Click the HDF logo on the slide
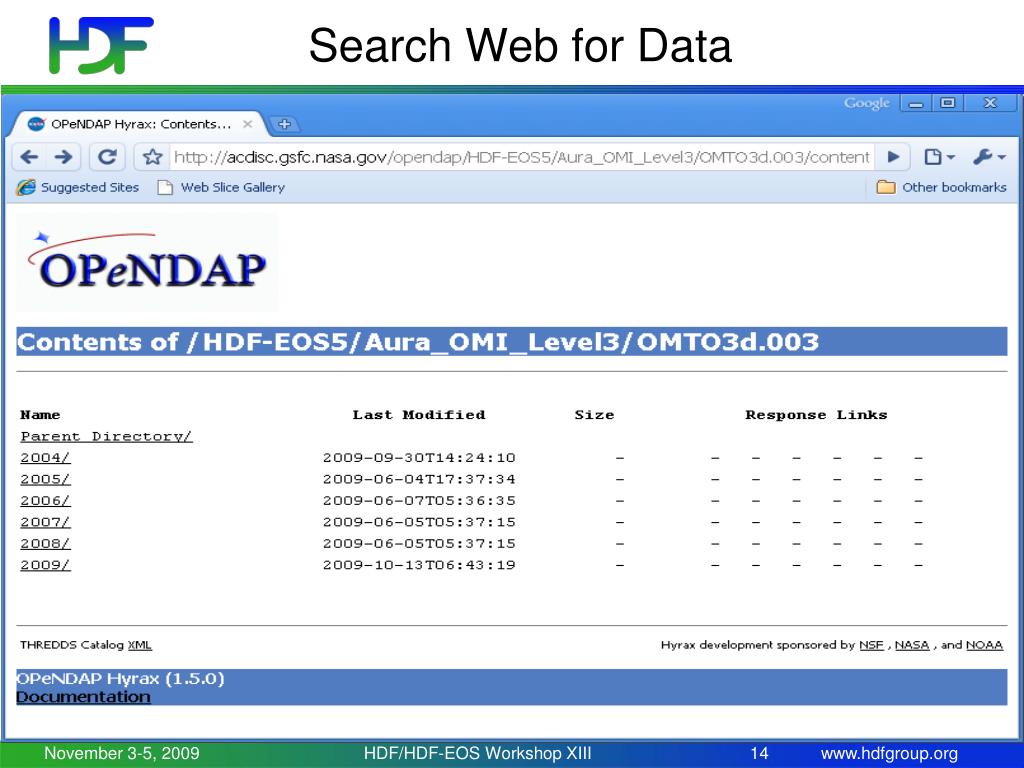The width and height of the screenshot is (1024, 768). click(x=101, y=44)
